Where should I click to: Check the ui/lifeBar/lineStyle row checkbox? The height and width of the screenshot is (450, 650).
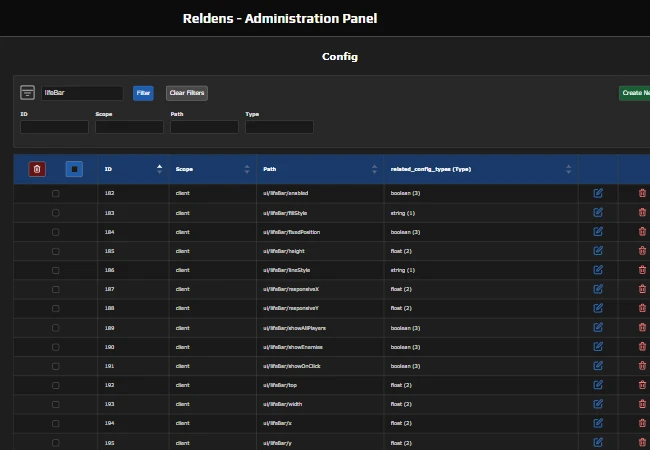pos(56,270)
